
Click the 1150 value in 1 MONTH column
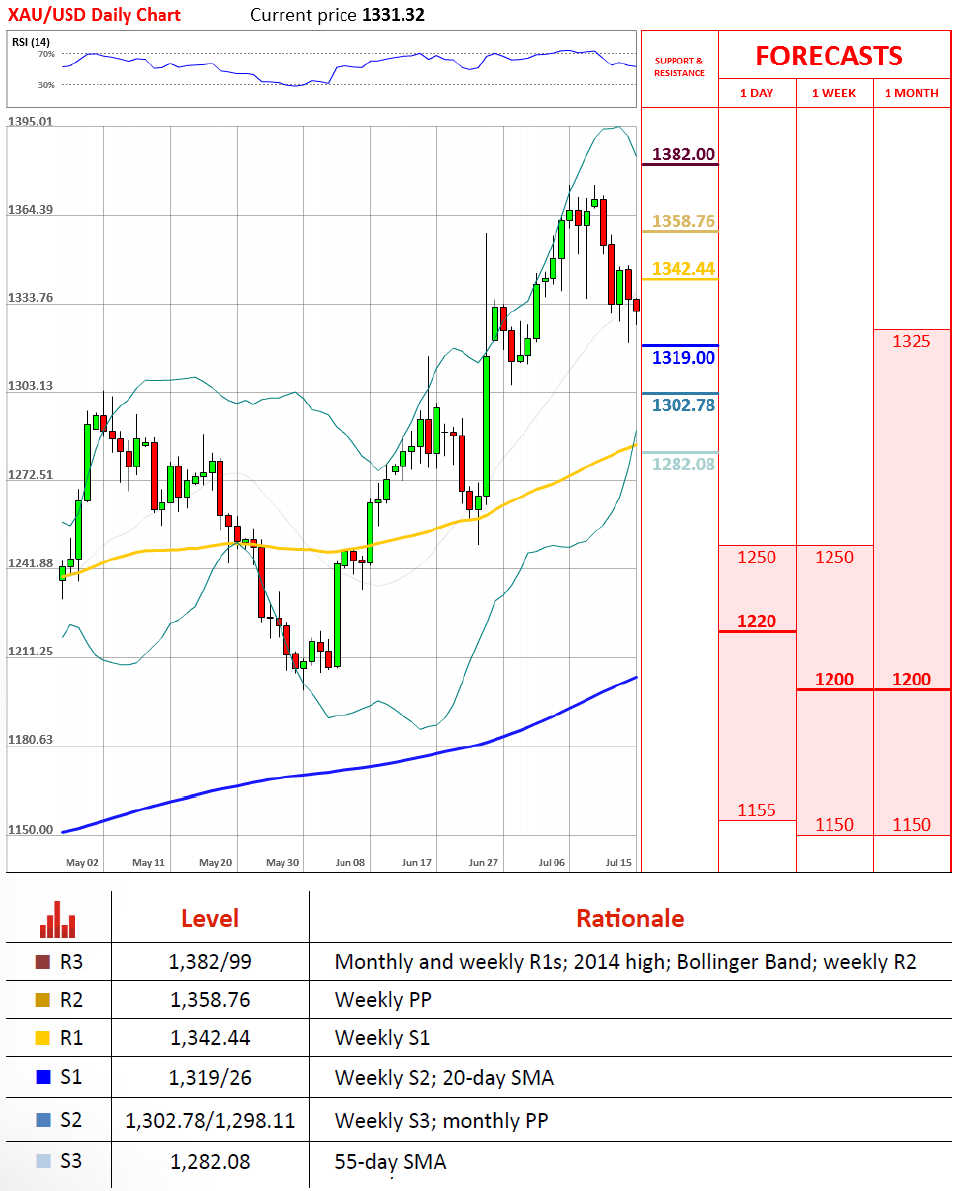click(x=911, y=825)
